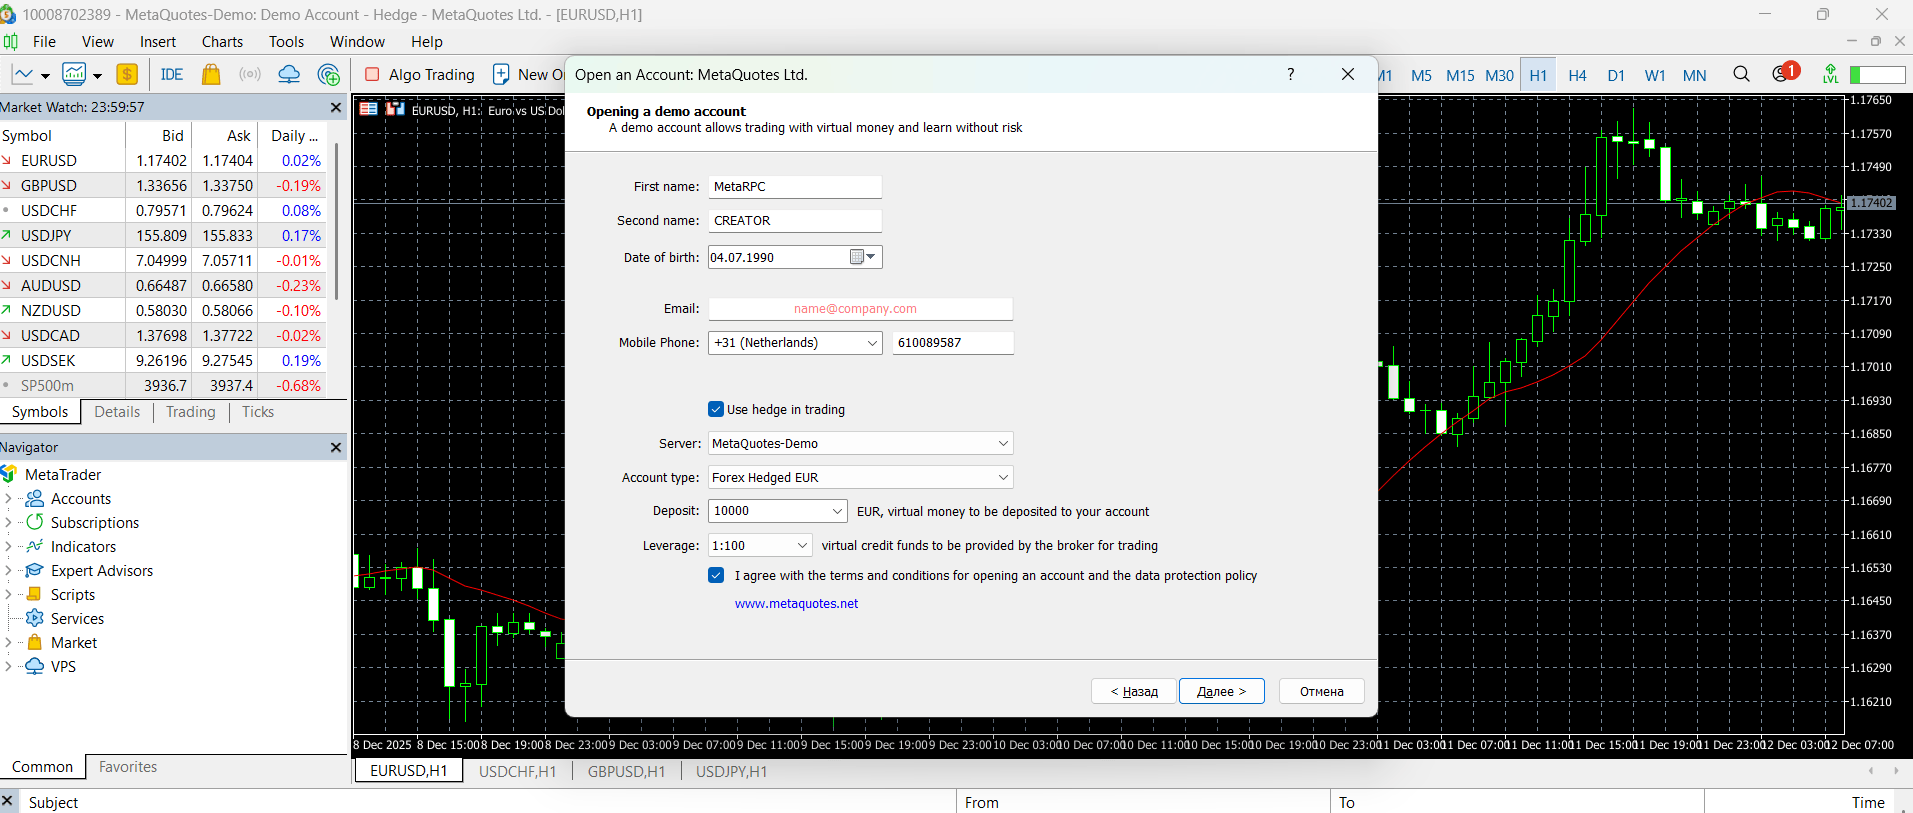Click the Далее > next button
1913x813 pixels.
pos(1221,691)
